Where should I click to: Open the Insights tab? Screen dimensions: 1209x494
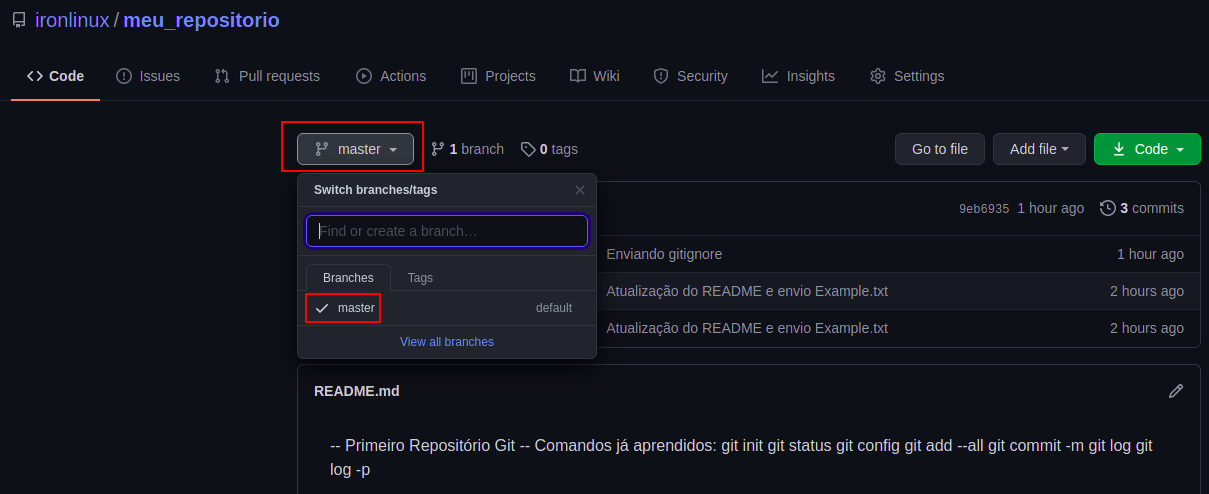798,76
